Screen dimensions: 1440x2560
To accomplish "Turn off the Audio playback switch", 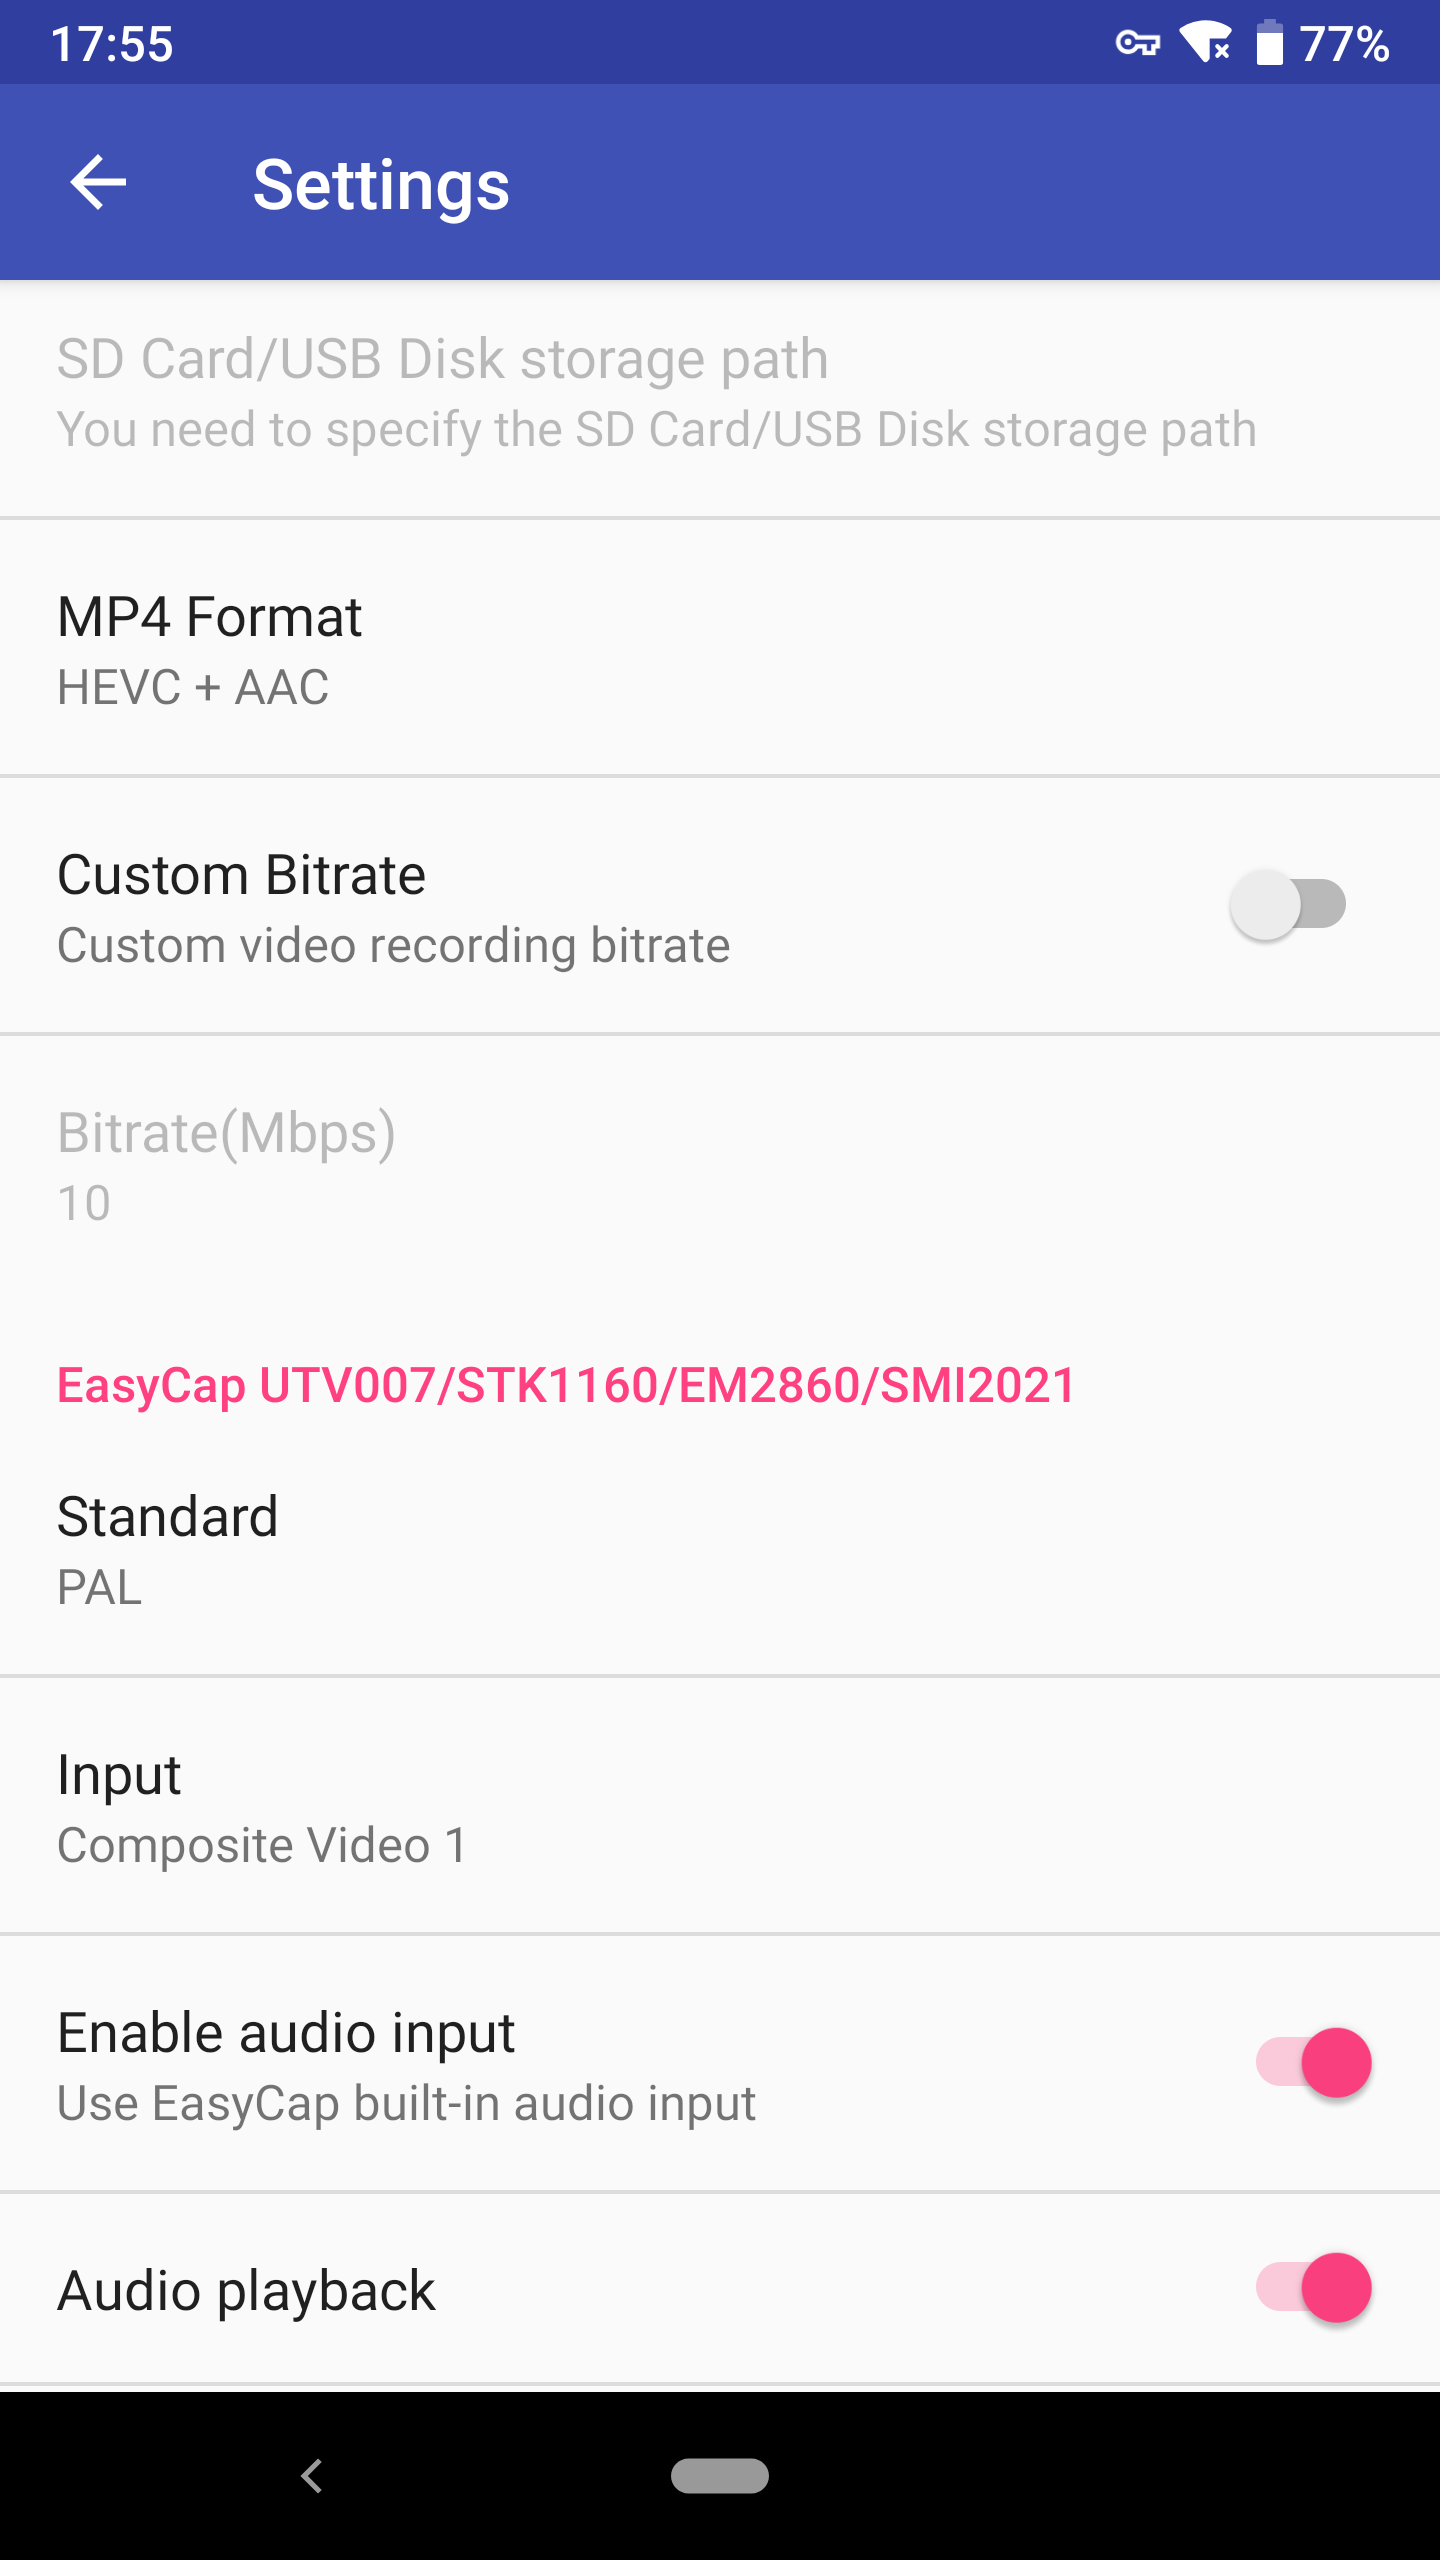I will (x=1313, y=2288).
